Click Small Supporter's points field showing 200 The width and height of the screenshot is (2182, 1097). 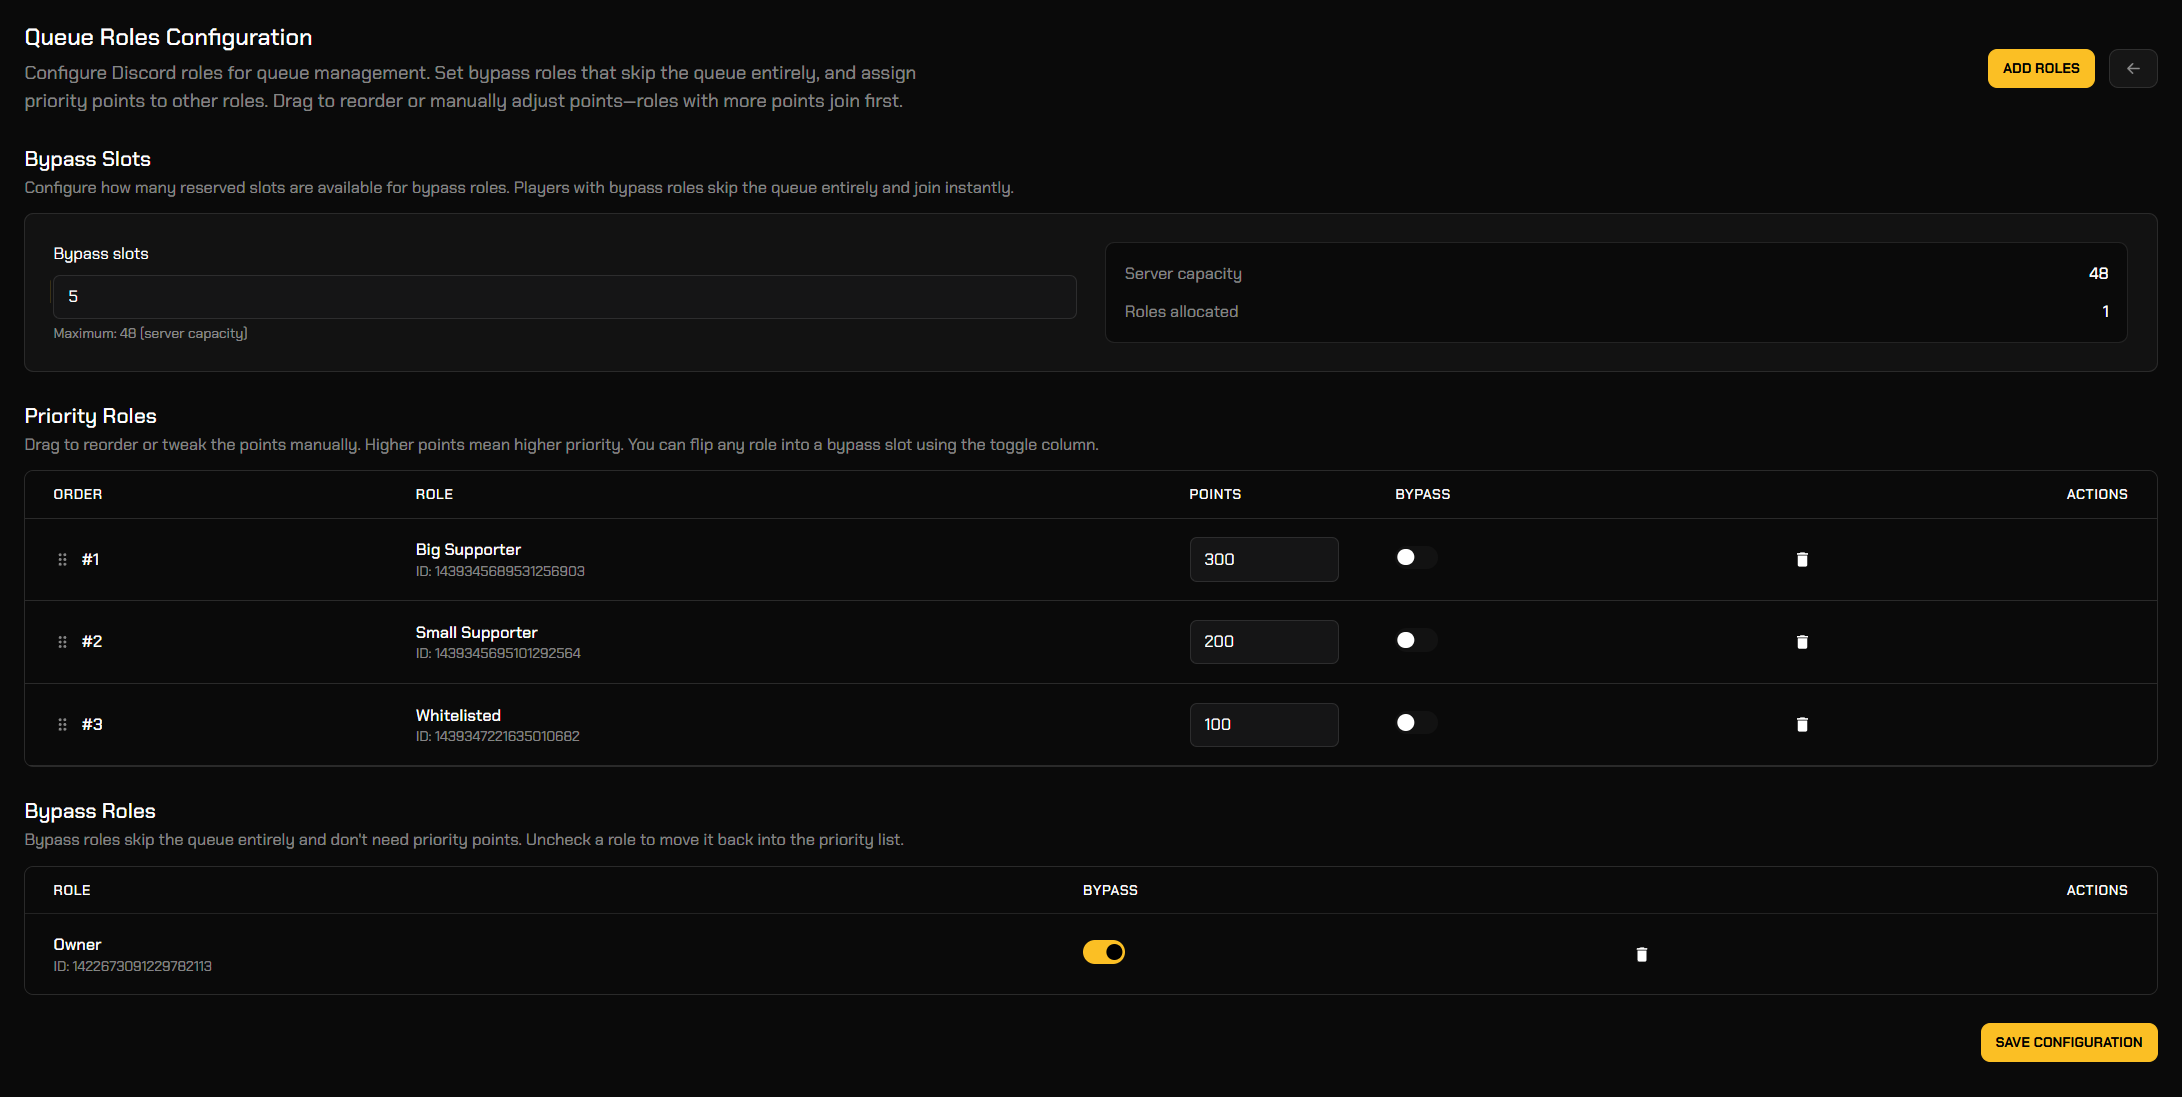(x=1263, y=641)
